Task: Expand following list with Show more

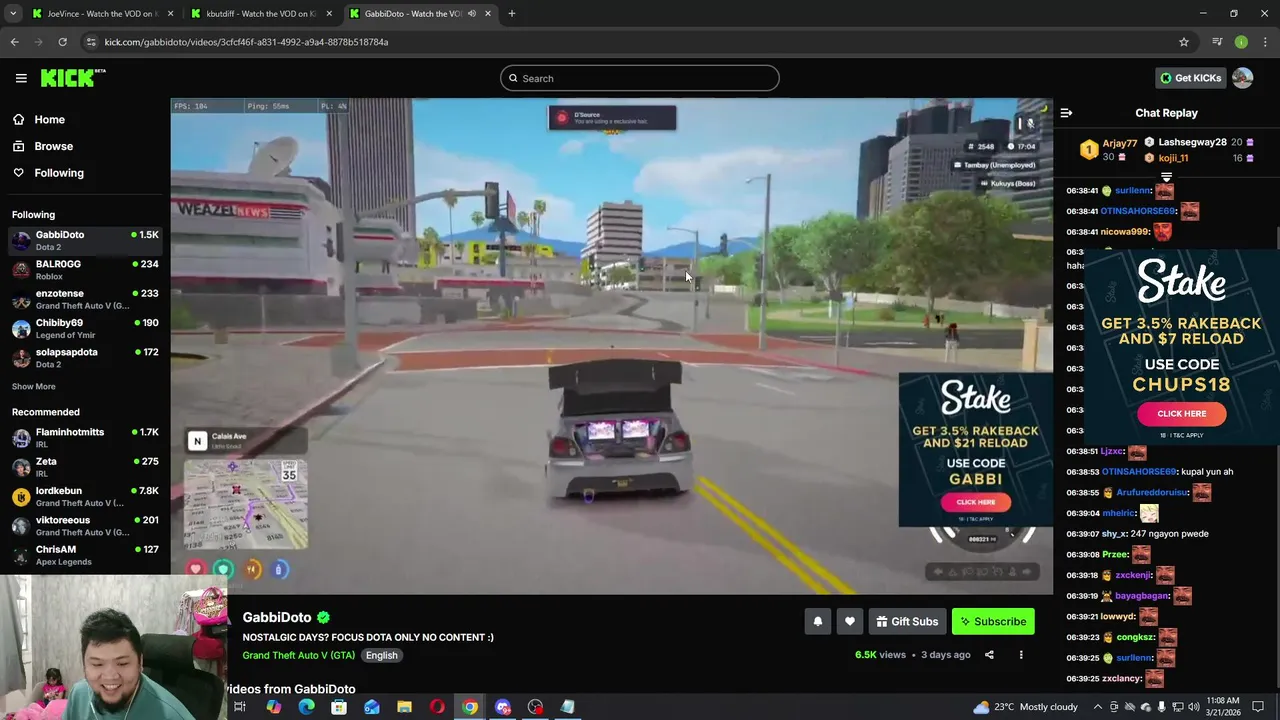Action: click(x=33, y=386)
